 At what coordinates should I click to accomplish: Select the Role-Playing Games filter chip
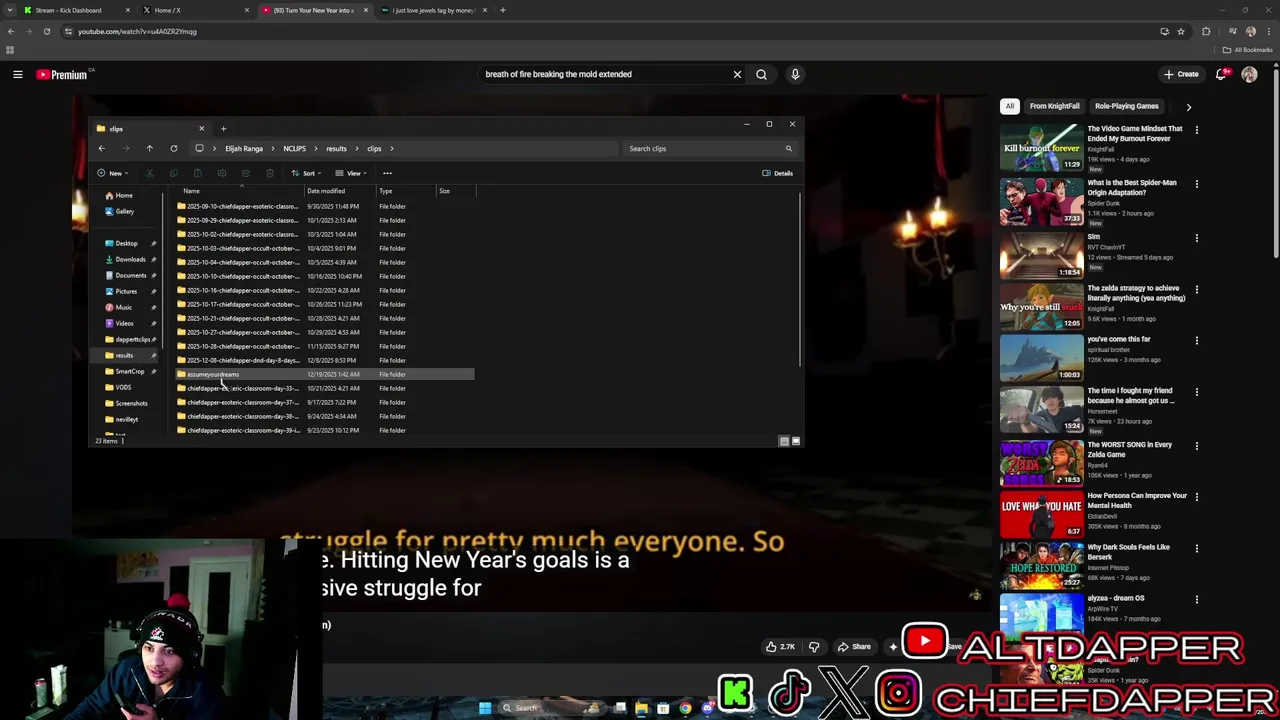coord(1126,106)
